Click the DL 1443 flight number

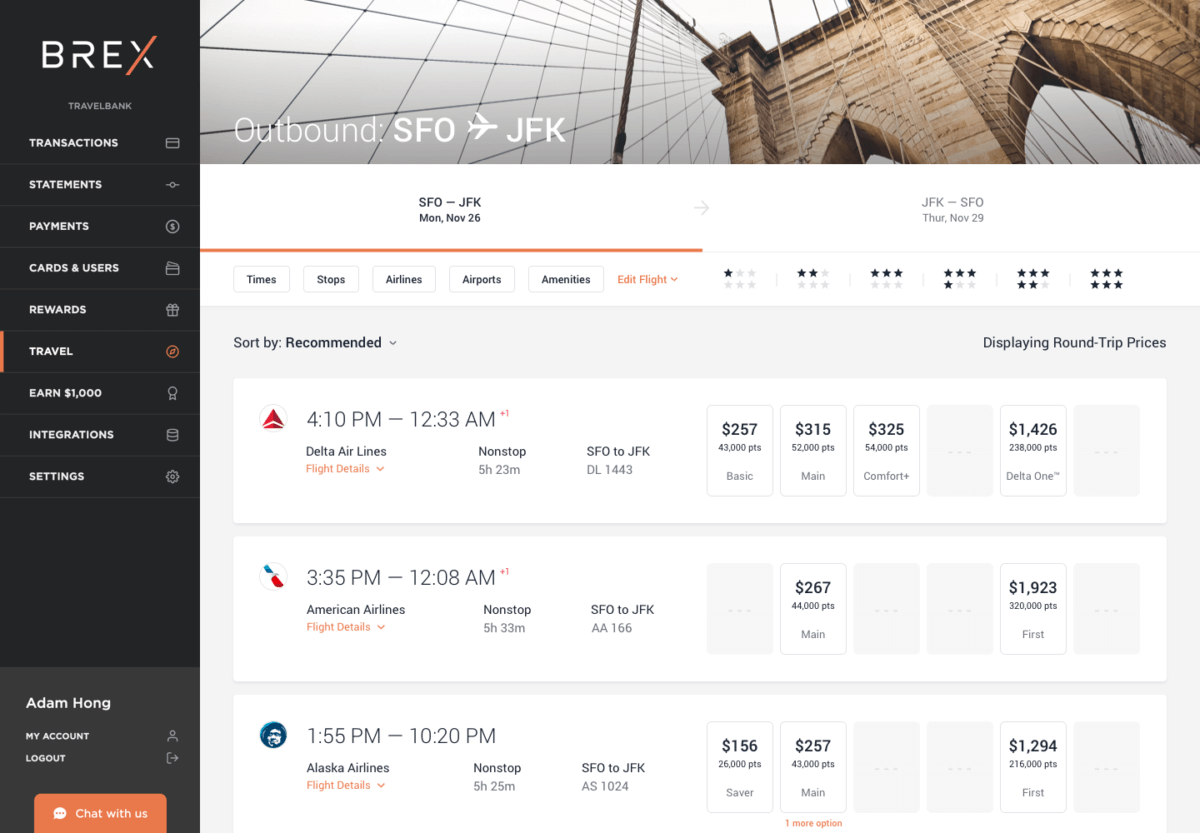click(x=610, y=469)
